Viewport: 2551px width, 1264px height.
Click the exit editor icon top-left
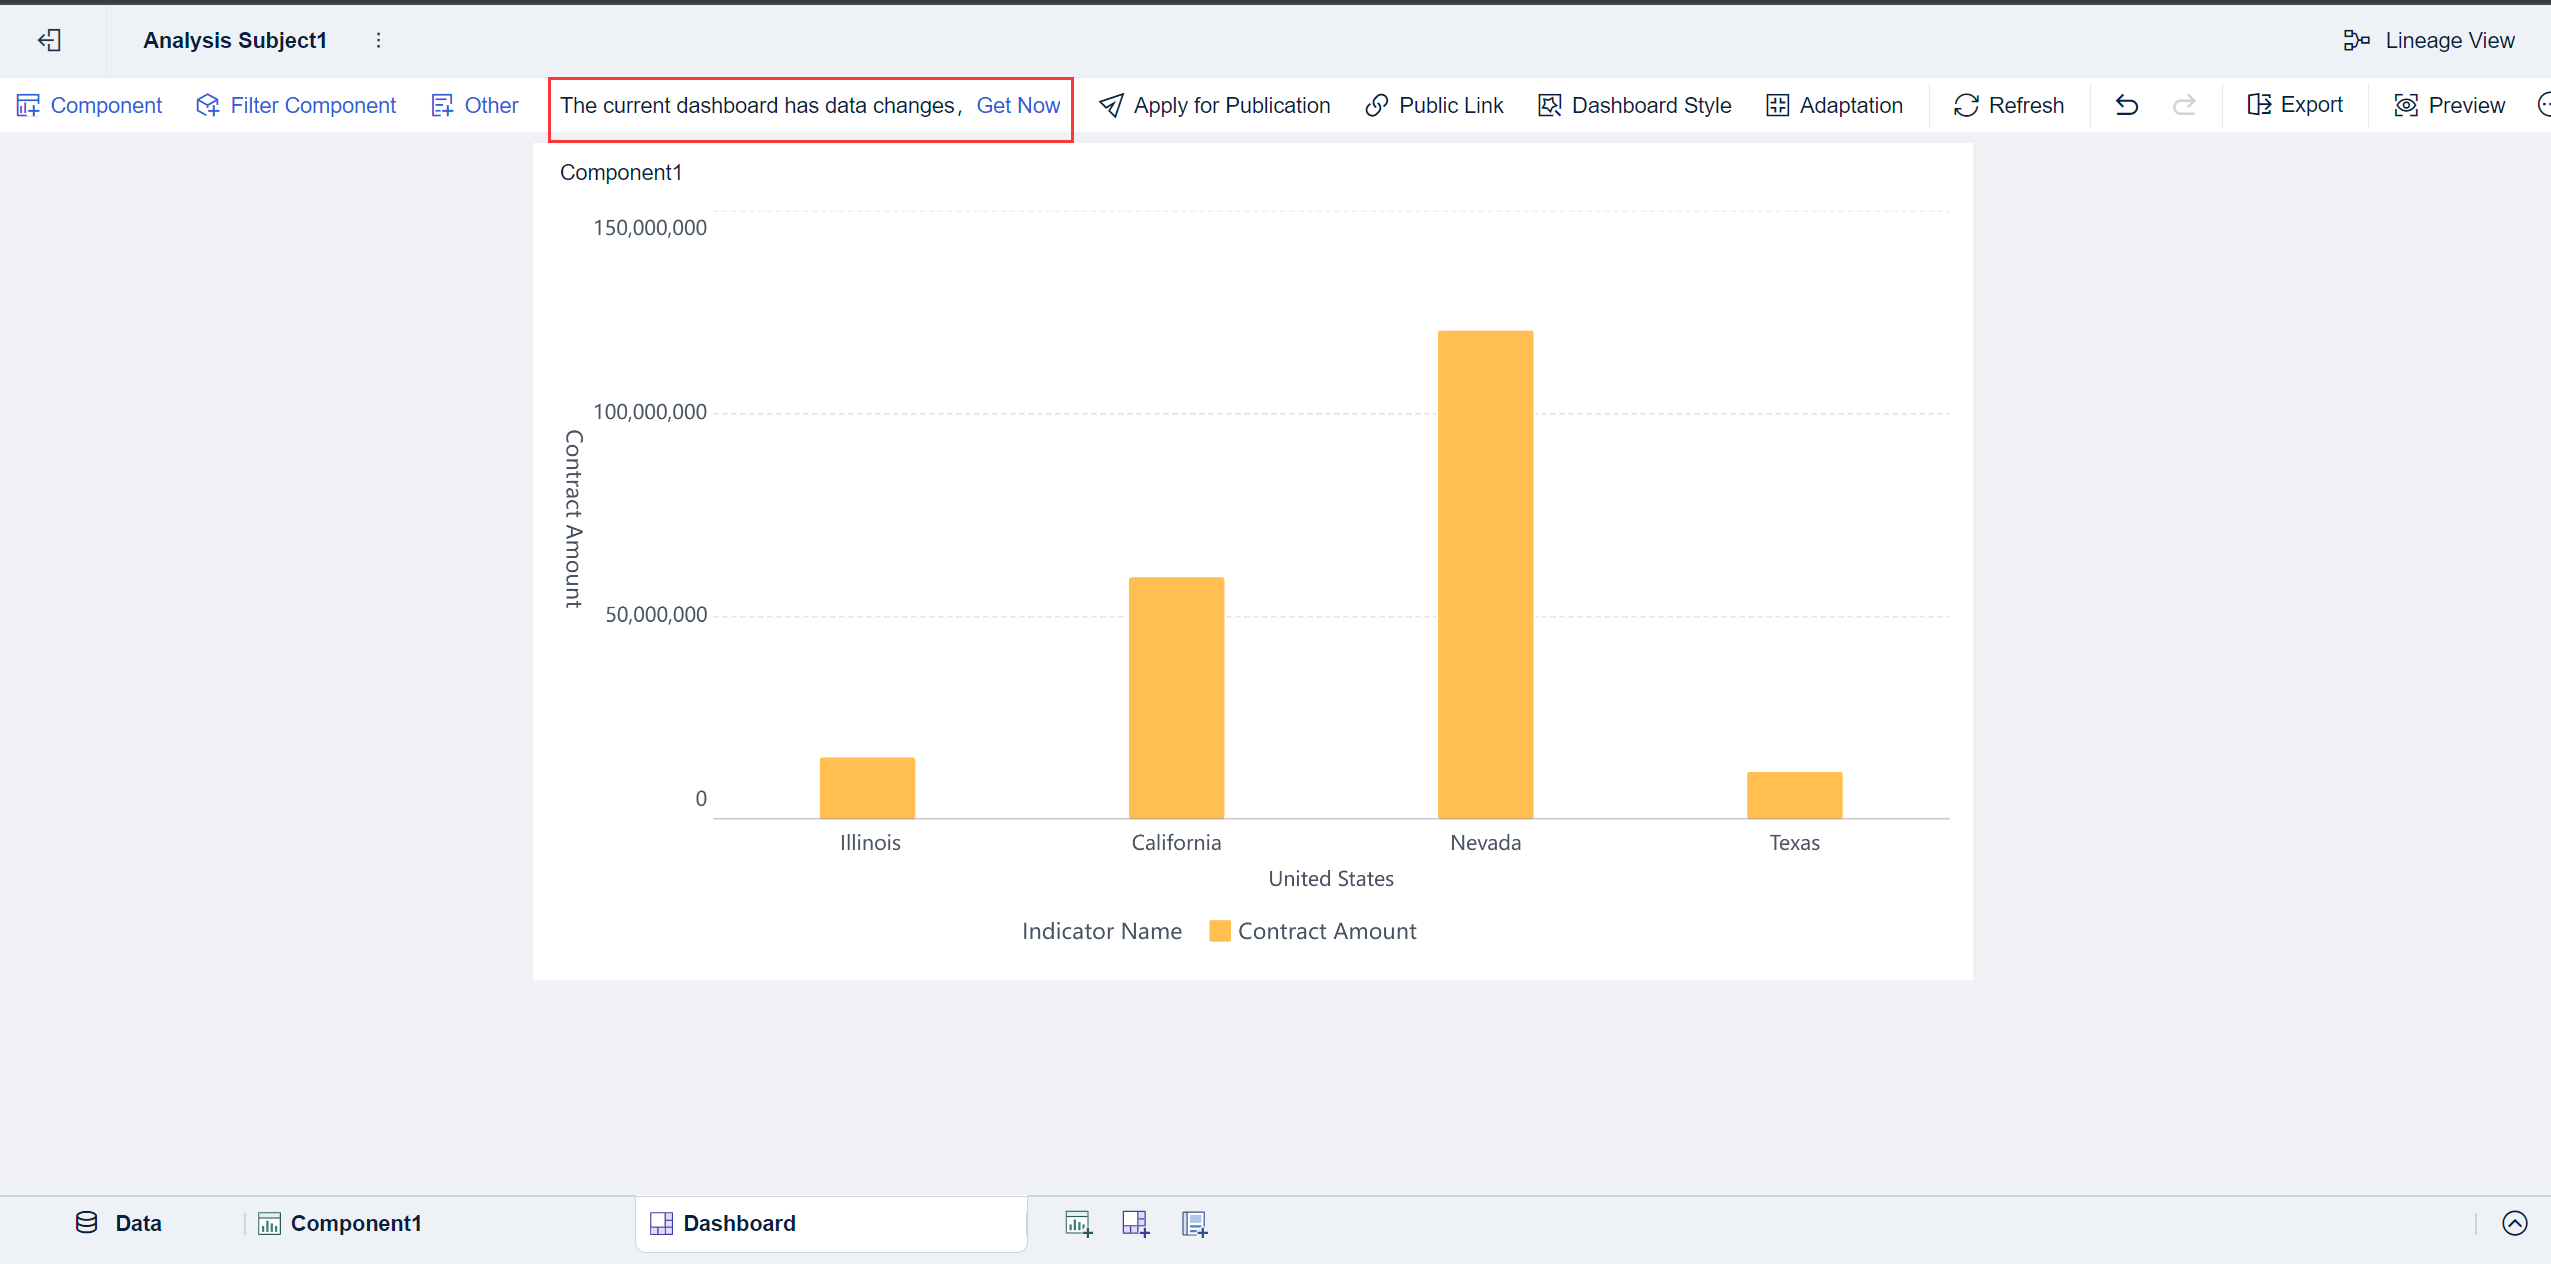pos(50,40)
